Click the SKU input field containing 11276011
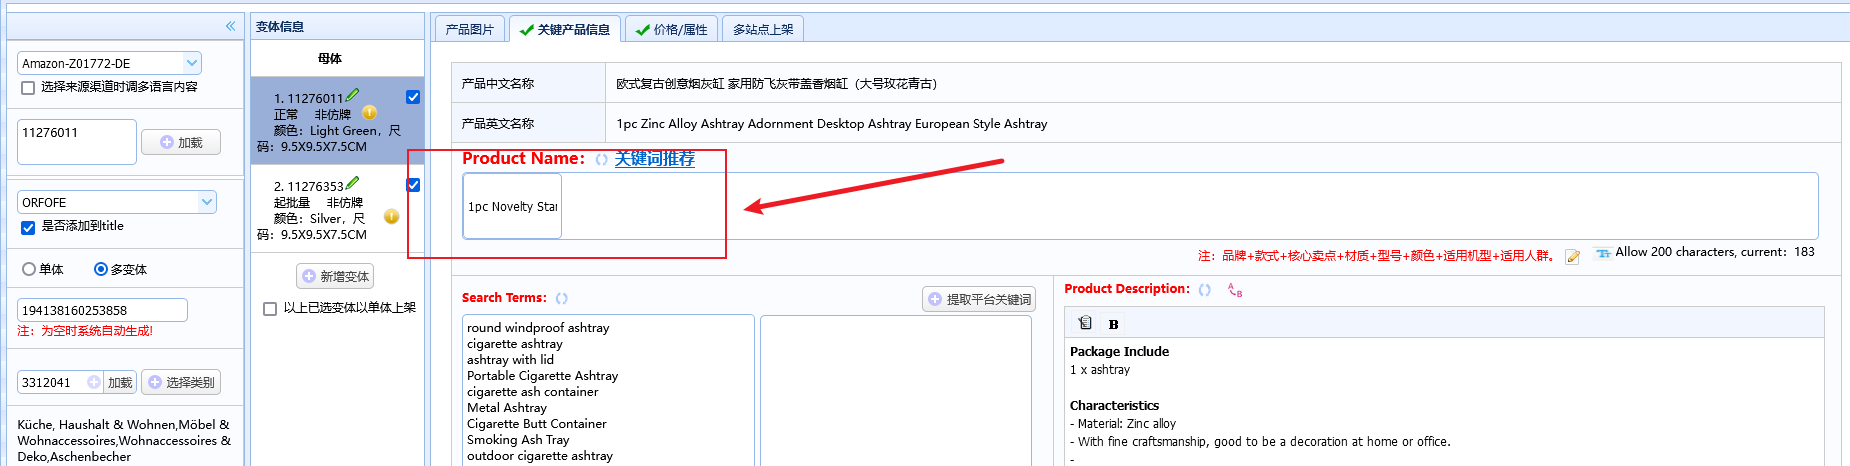 77,141
